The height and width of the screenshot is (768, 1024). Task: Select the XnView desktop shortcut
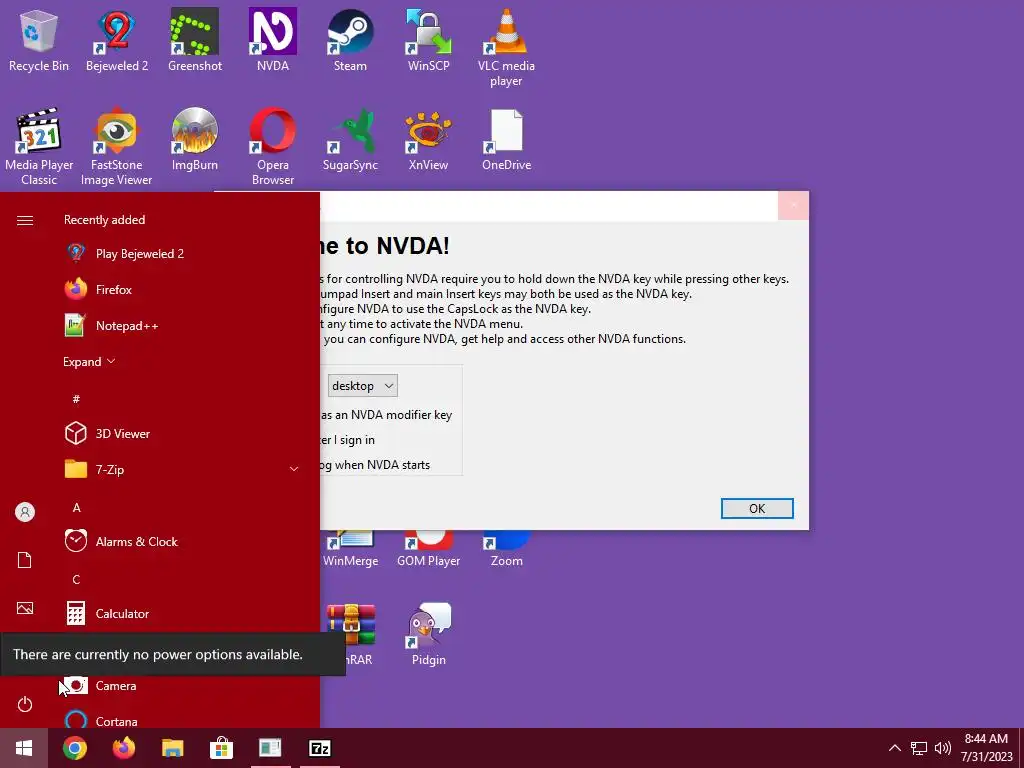(428, 140)
